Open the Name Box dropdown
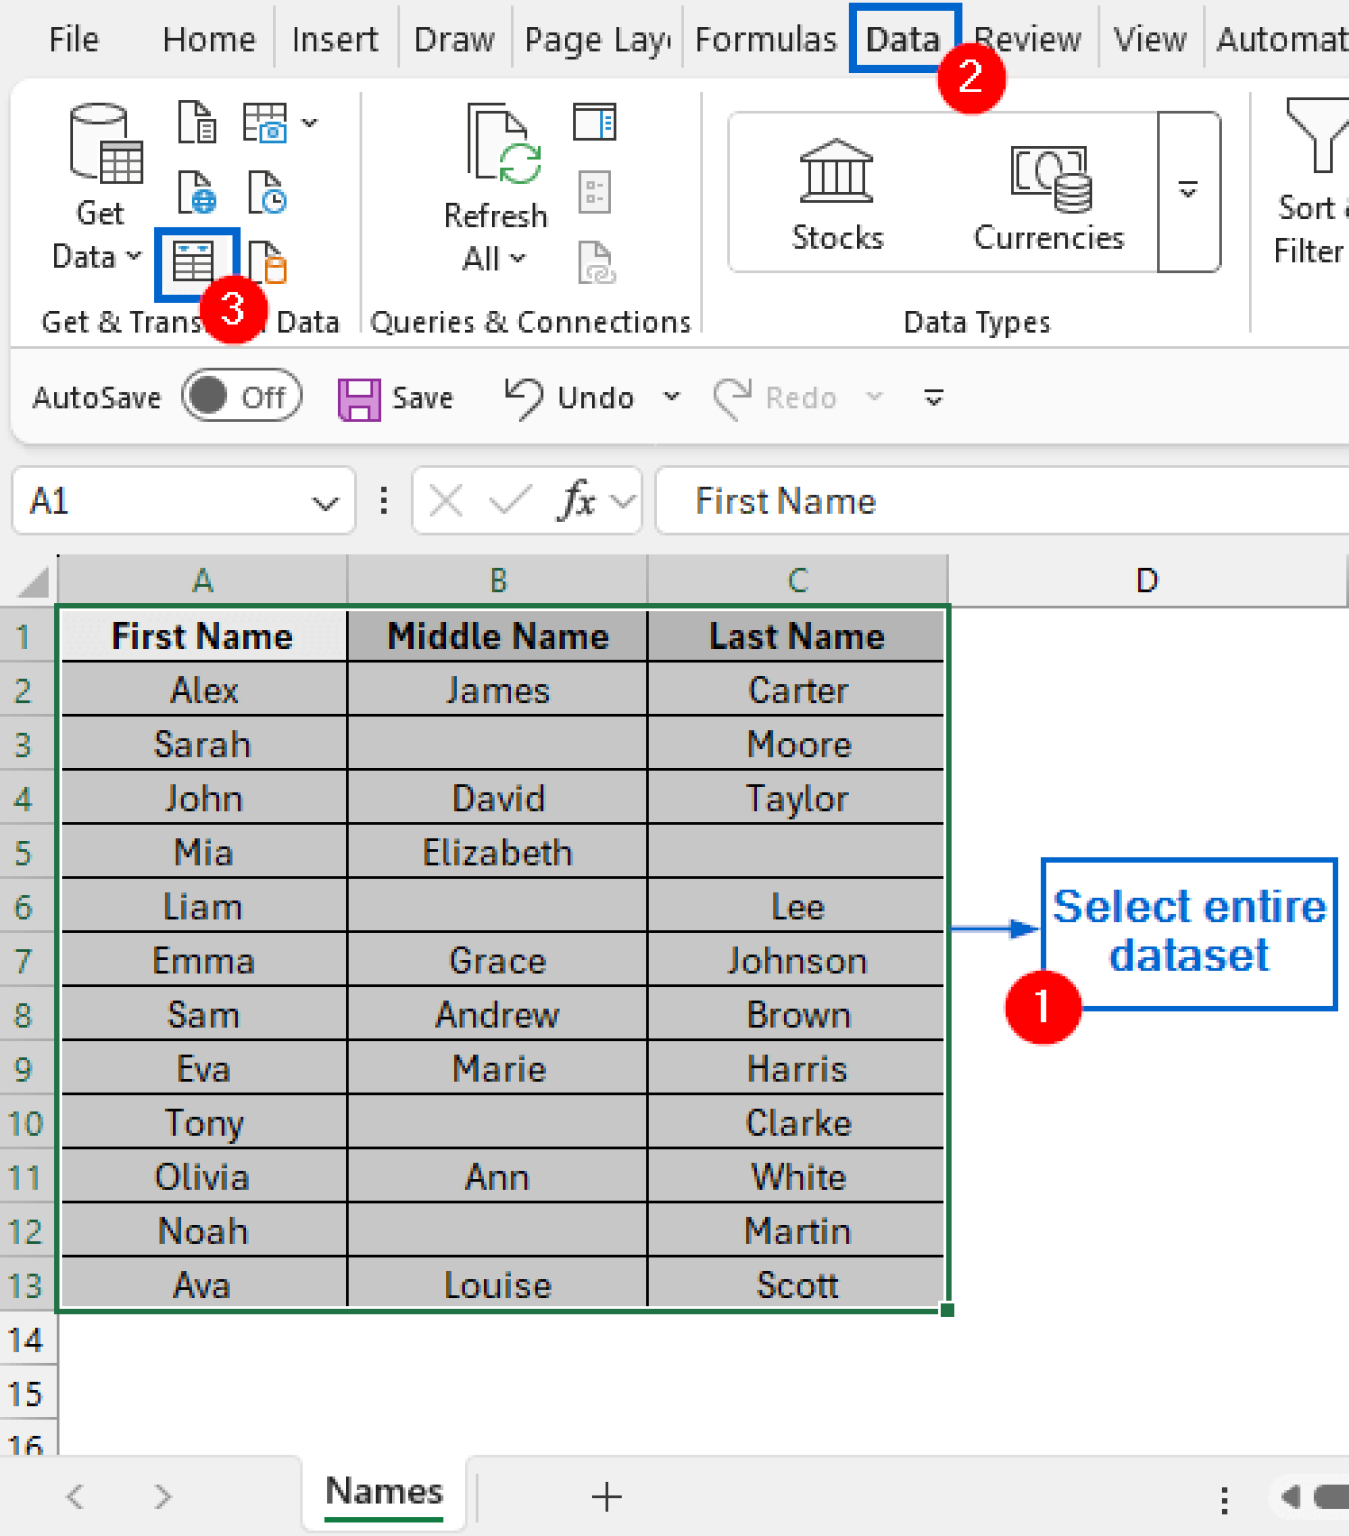The width and height of the screenshot is (1349, 1536). click(324, 501)
